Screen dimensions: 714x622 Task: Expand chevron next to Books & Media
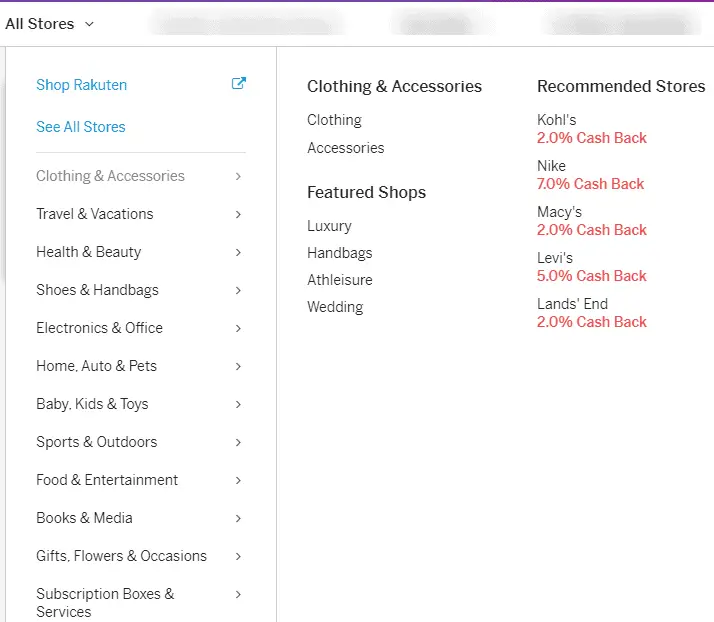238,518
